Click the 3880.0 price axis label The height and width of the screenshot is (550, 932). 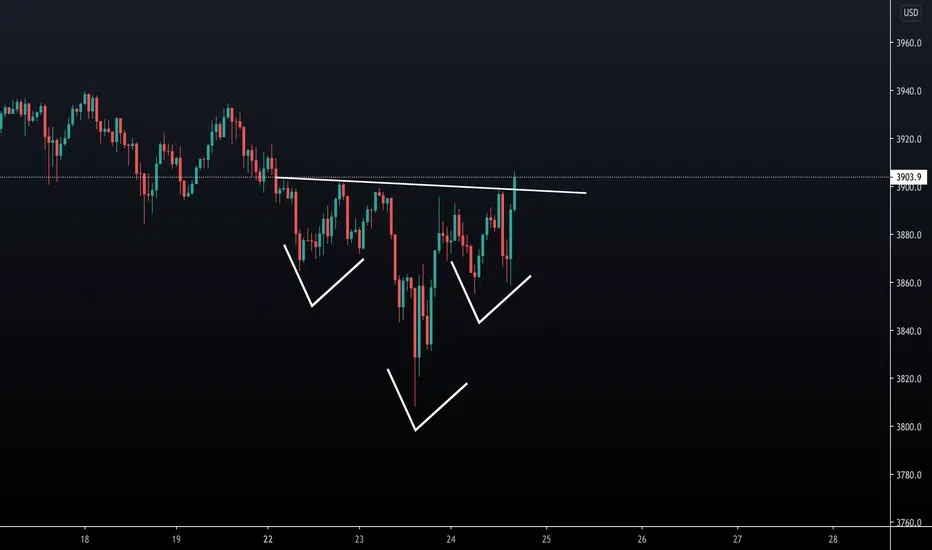click(x=909, y=235)
